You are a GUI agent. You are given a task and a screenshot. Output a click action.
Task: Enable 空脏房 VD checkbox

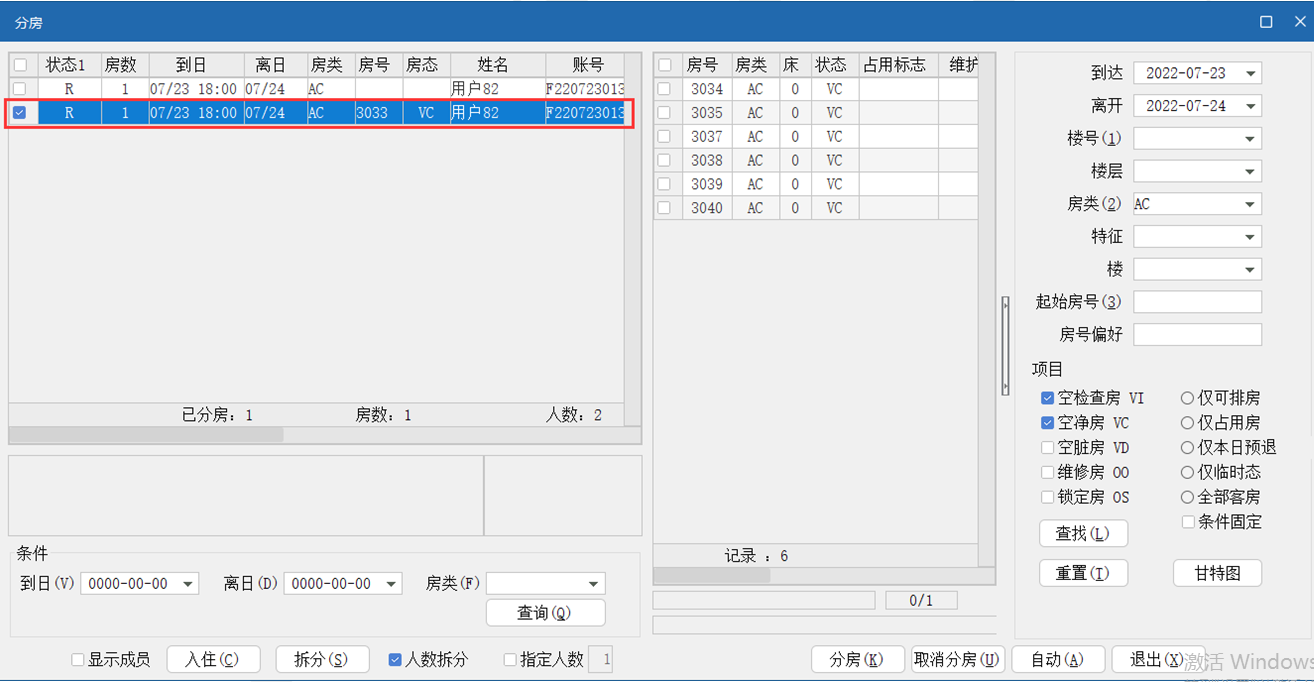(1047, 448)
